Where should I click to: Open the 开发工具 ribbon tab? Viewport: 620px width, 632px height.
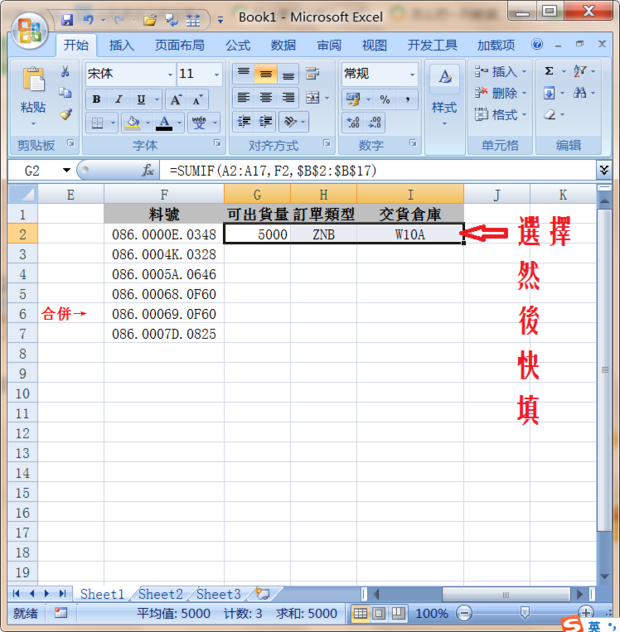(432, 45)
